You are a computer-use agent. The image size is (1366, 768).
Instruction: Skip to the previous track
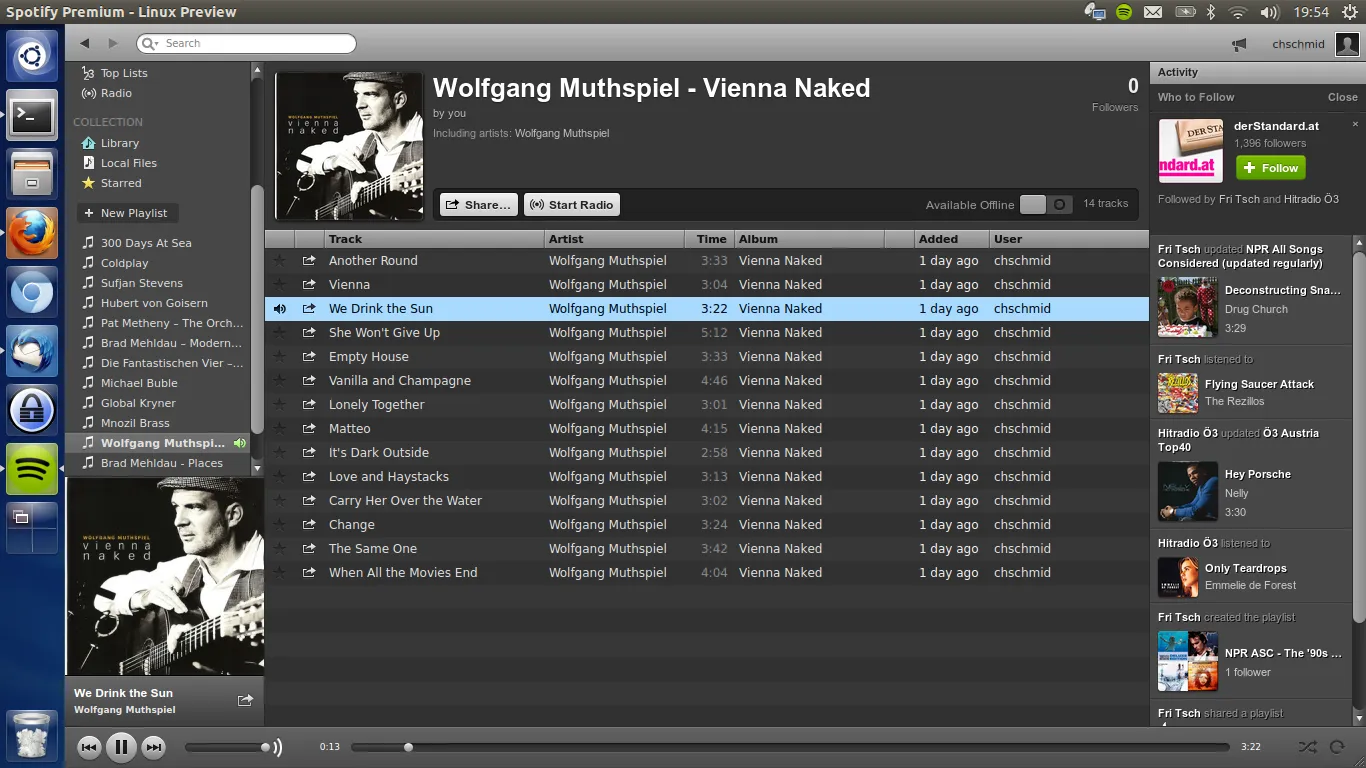(89, 747)
